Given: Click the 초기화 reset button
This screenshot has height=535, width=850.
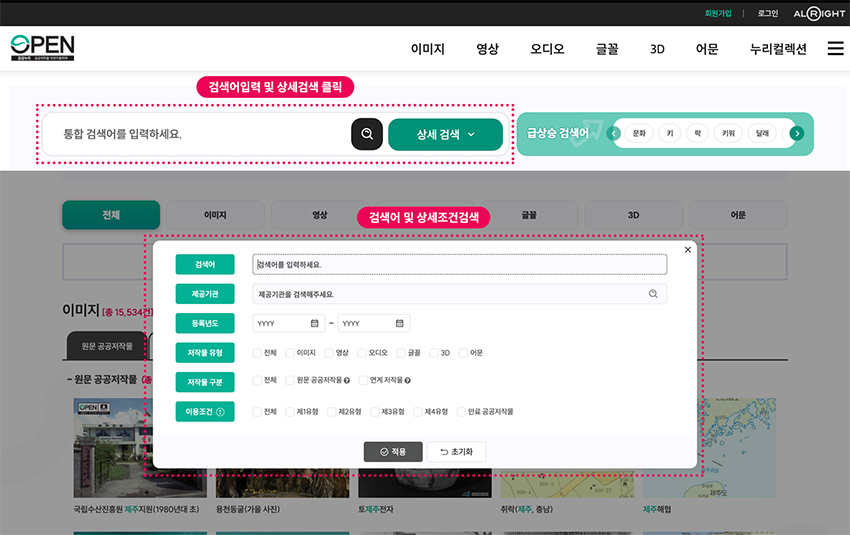Looking at the screenshot, I should click(456, 452).
